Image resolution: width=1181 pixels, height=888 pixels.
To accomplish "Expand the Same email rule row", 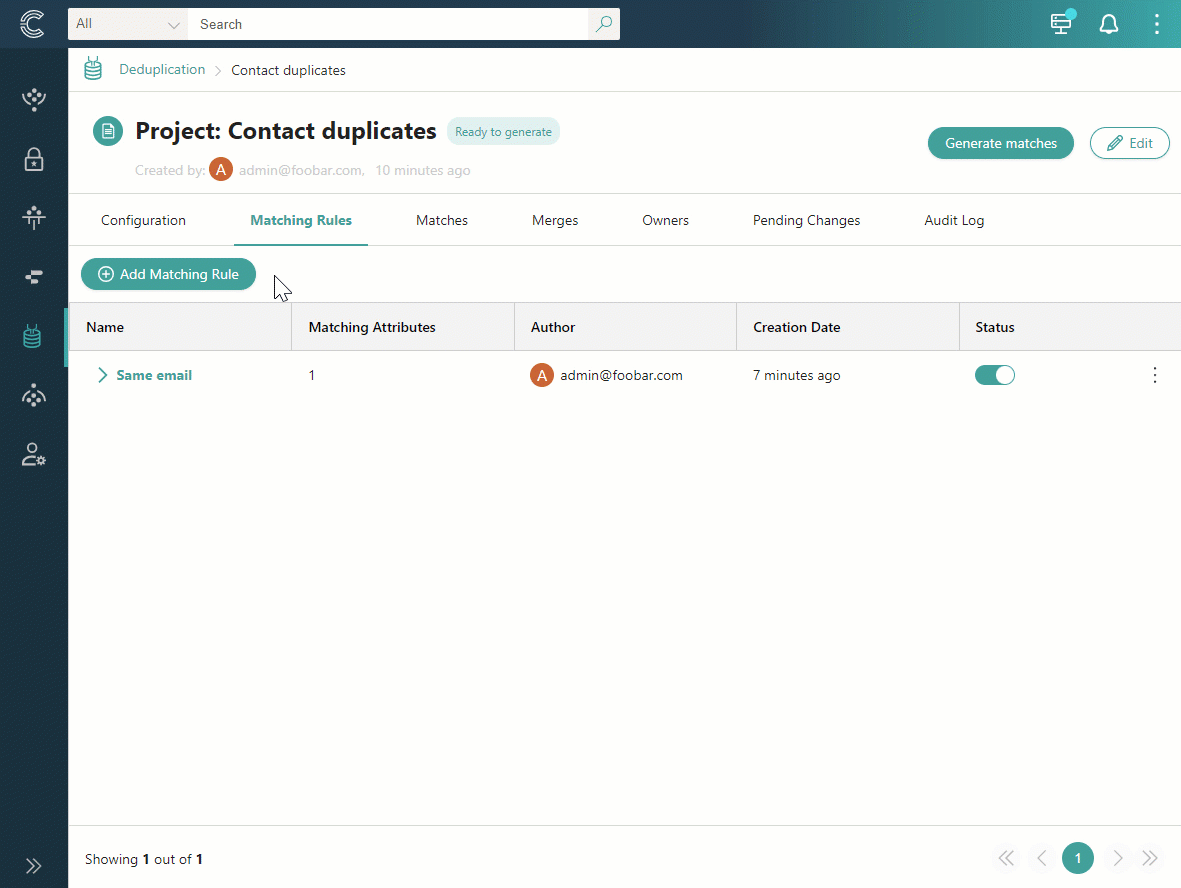I will coord(102,375).
